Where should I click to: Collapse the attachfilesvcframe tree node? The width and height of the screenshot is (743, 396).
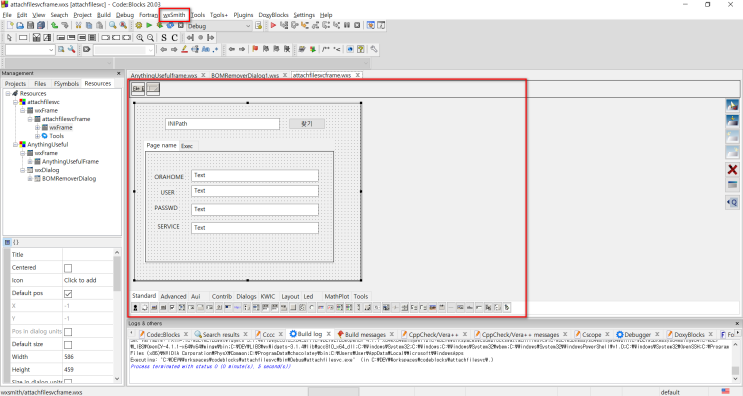click(30, 119)
